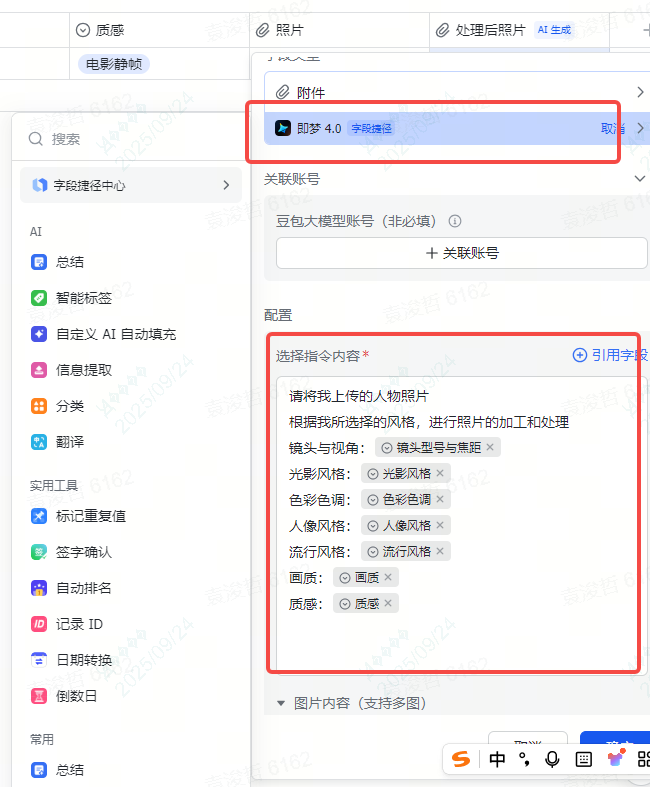Open the 附件 field type chevron
Image resolution: width=650 pixels, height=787 pixels.
click(x=639, y=93)
